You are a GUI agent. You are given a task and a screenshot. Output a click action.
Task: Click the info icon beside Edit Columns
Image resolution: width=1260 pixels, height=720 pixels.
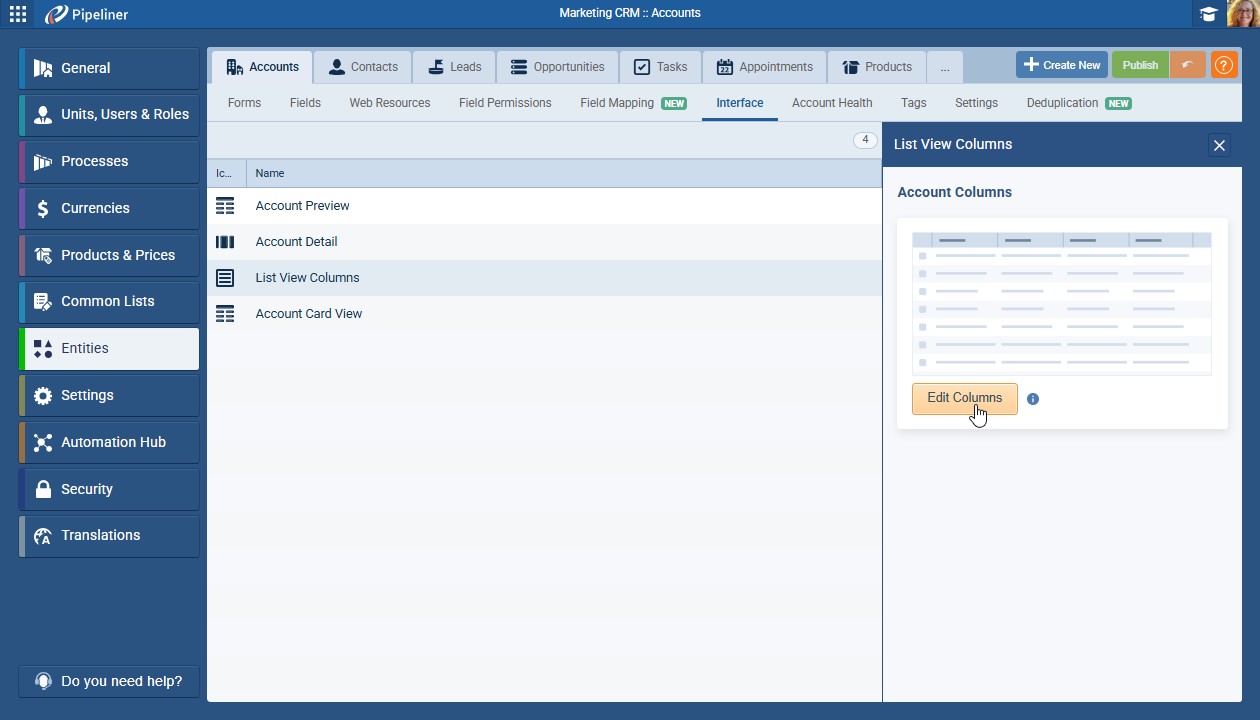1033,399
